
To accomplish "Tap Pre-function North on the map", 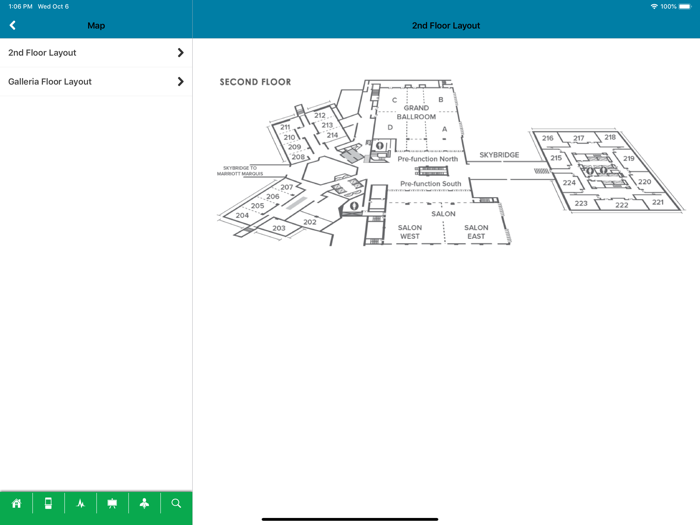I will click(428, 159).
